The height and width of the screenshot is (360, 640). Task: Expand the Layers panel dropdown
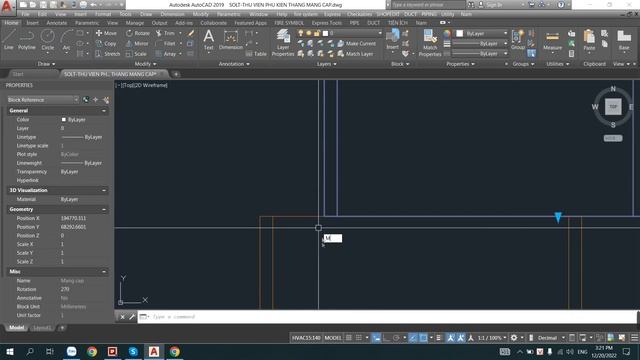327,64
